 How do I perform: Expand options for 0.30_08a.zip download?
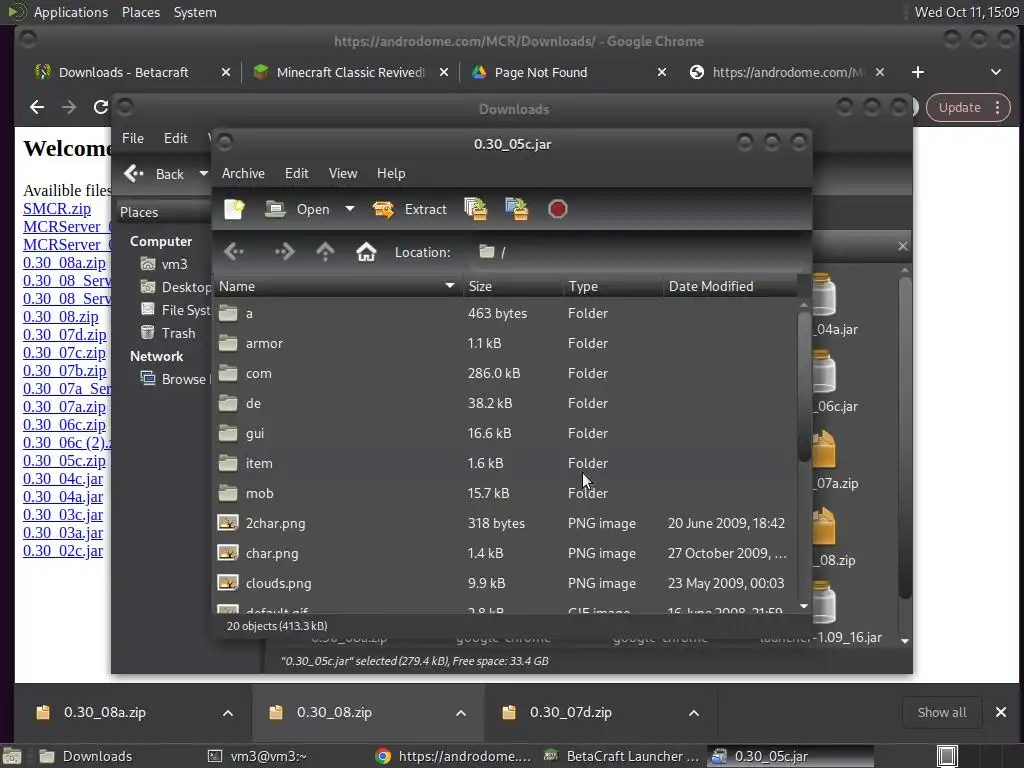[228, 713]
